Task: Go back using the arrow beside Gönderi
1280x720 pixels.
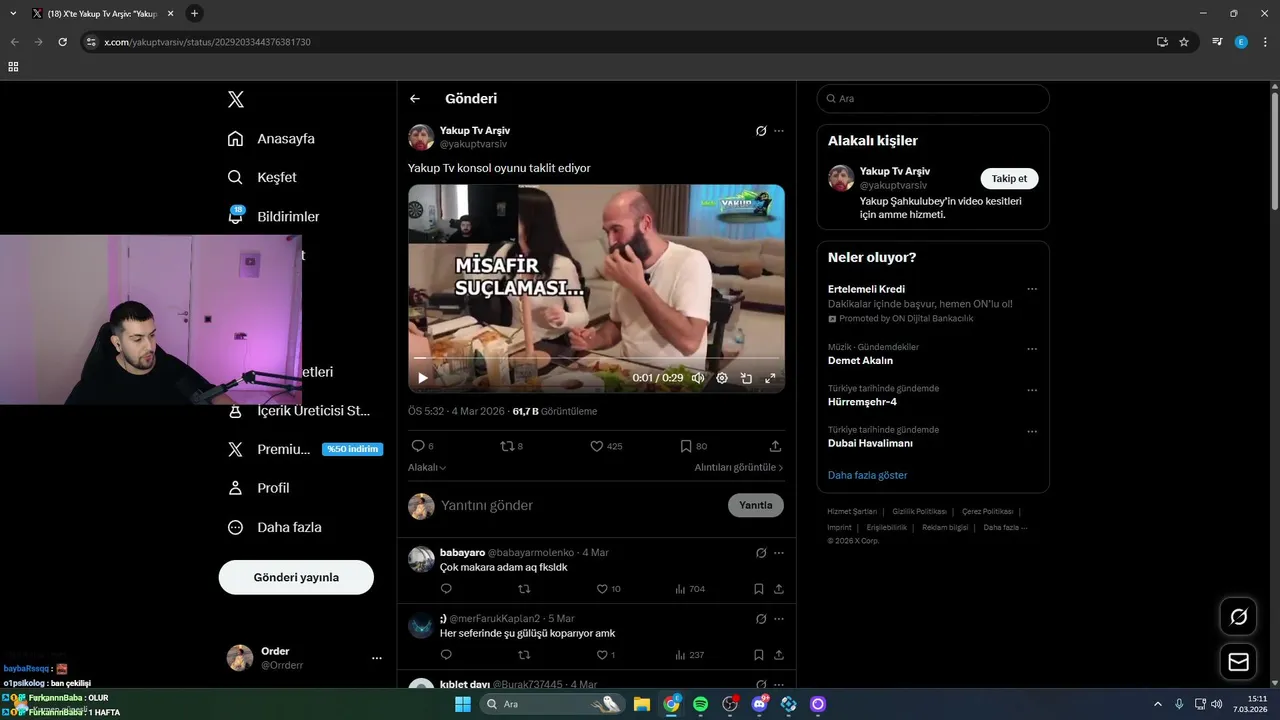Action: 415,98
